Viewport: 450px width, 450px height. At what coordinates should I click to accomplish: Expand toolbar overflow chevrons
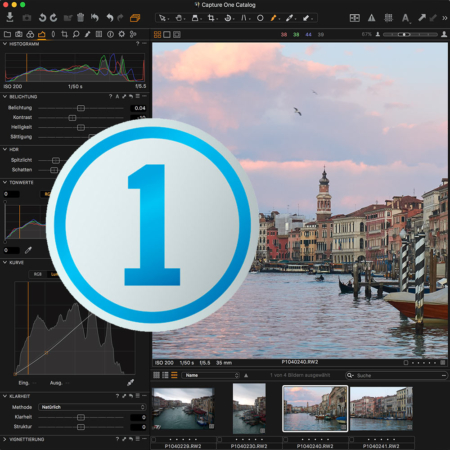445,18
